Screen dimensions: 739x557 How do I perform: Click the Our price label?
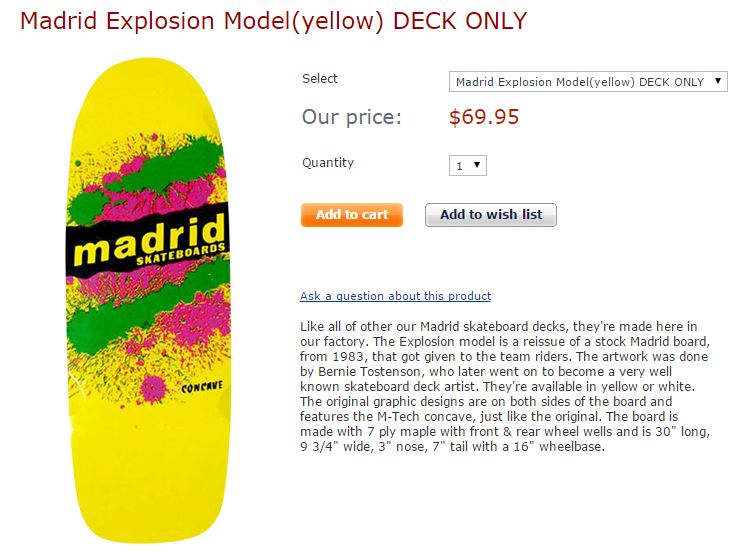(x=352, y=117)
